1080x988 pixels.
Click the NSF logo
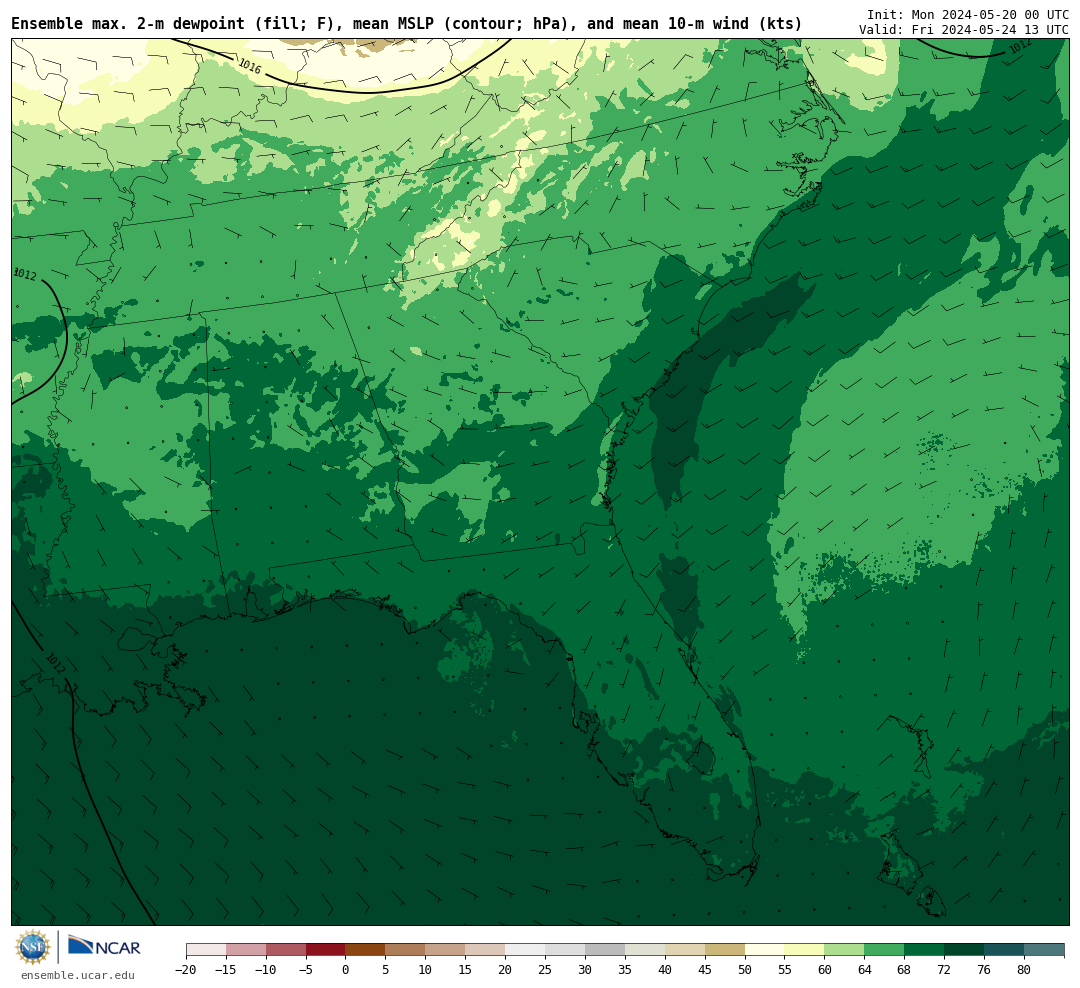[33, 947]
